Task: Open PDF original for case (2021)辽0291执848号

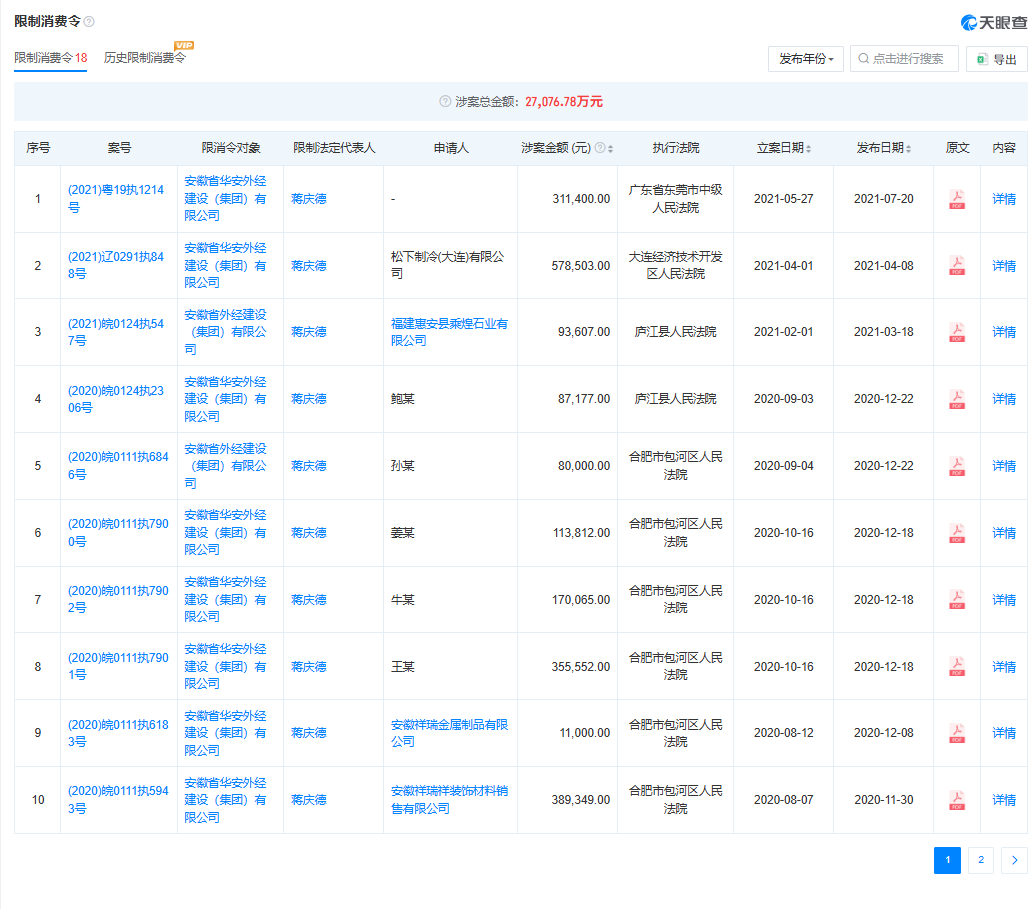Action: [x=956, y=266]
